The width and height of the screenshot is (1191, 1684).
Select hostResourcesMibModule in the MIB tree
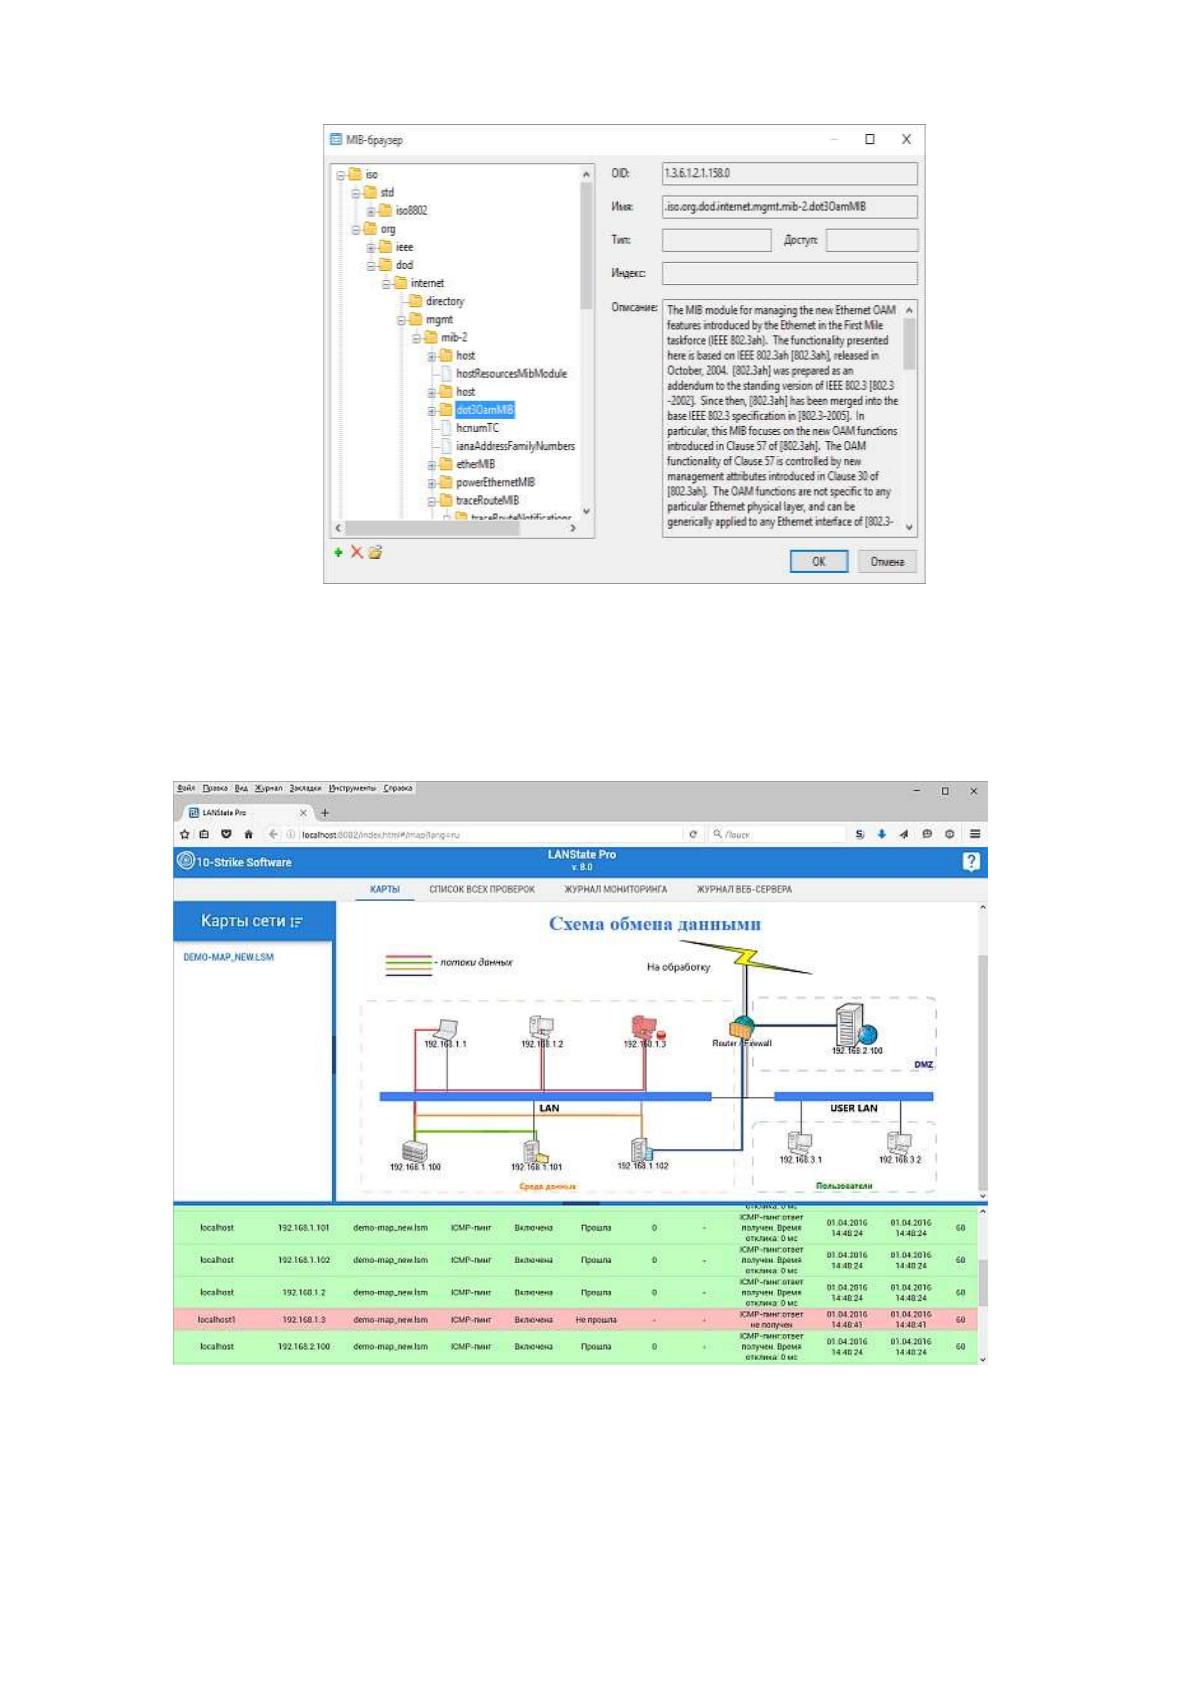pos(511,373)
